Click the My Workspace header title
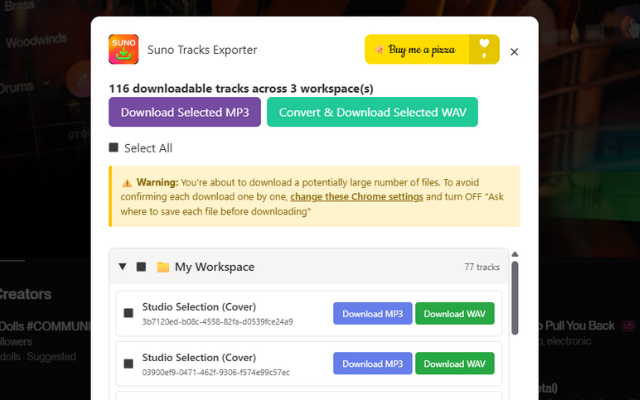 [214, 267]
